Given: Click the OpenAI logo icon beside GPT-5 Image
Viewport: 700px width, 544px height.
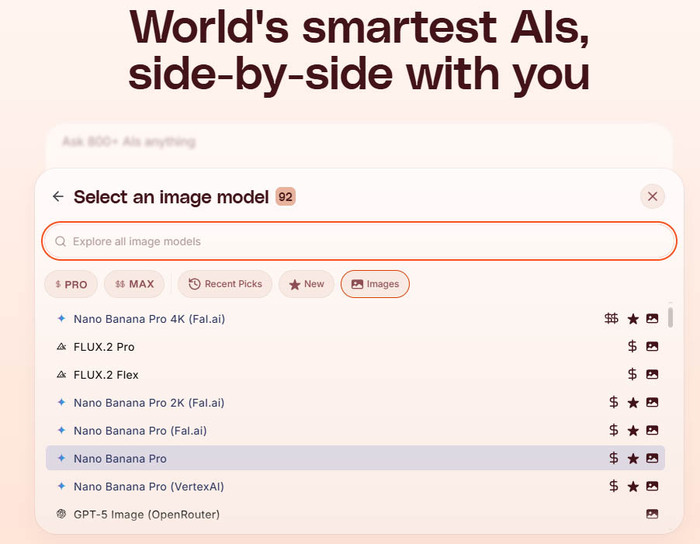Looking at the screenshot, I should point(61,514).
